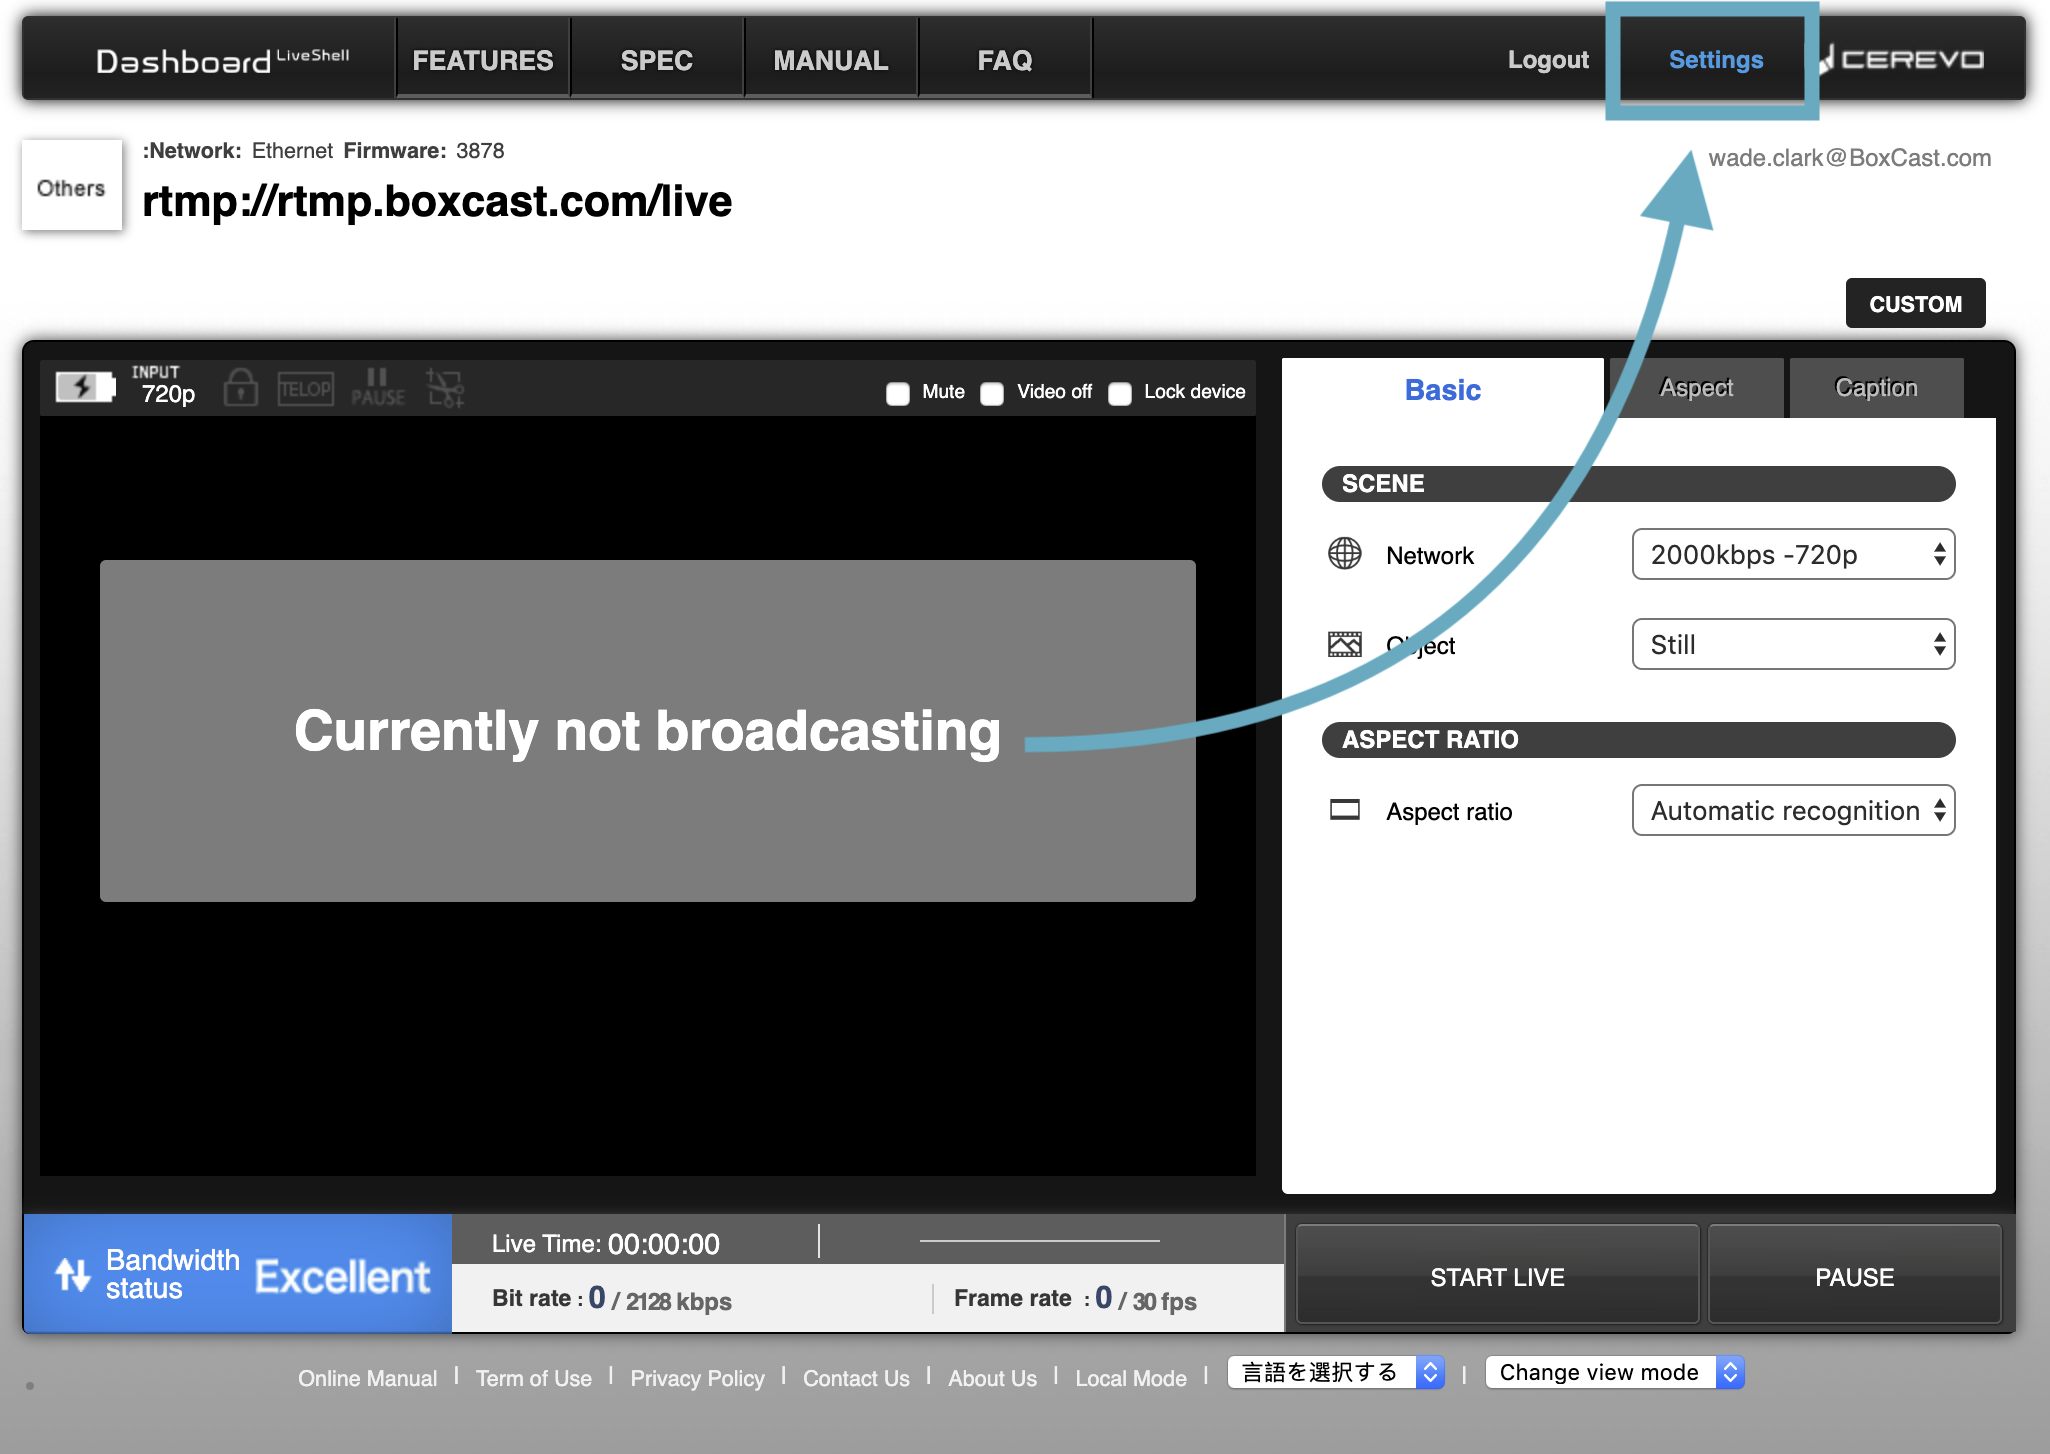Click the Network globe icon

pyautogui.click(x=1344, y=554)
